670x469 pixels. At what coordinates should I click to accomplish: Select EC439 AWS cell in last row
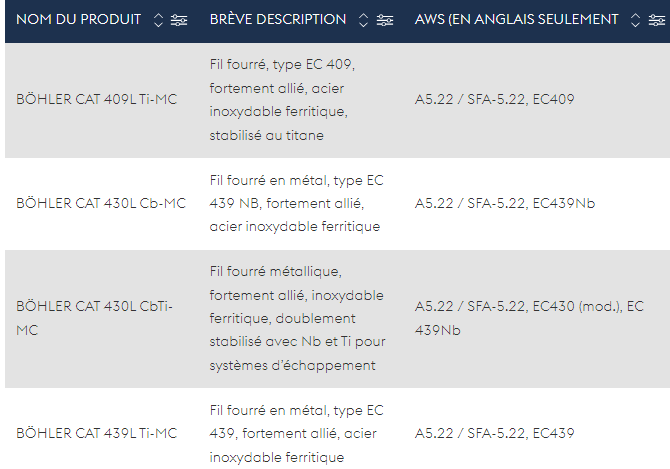tap(494, 434)
